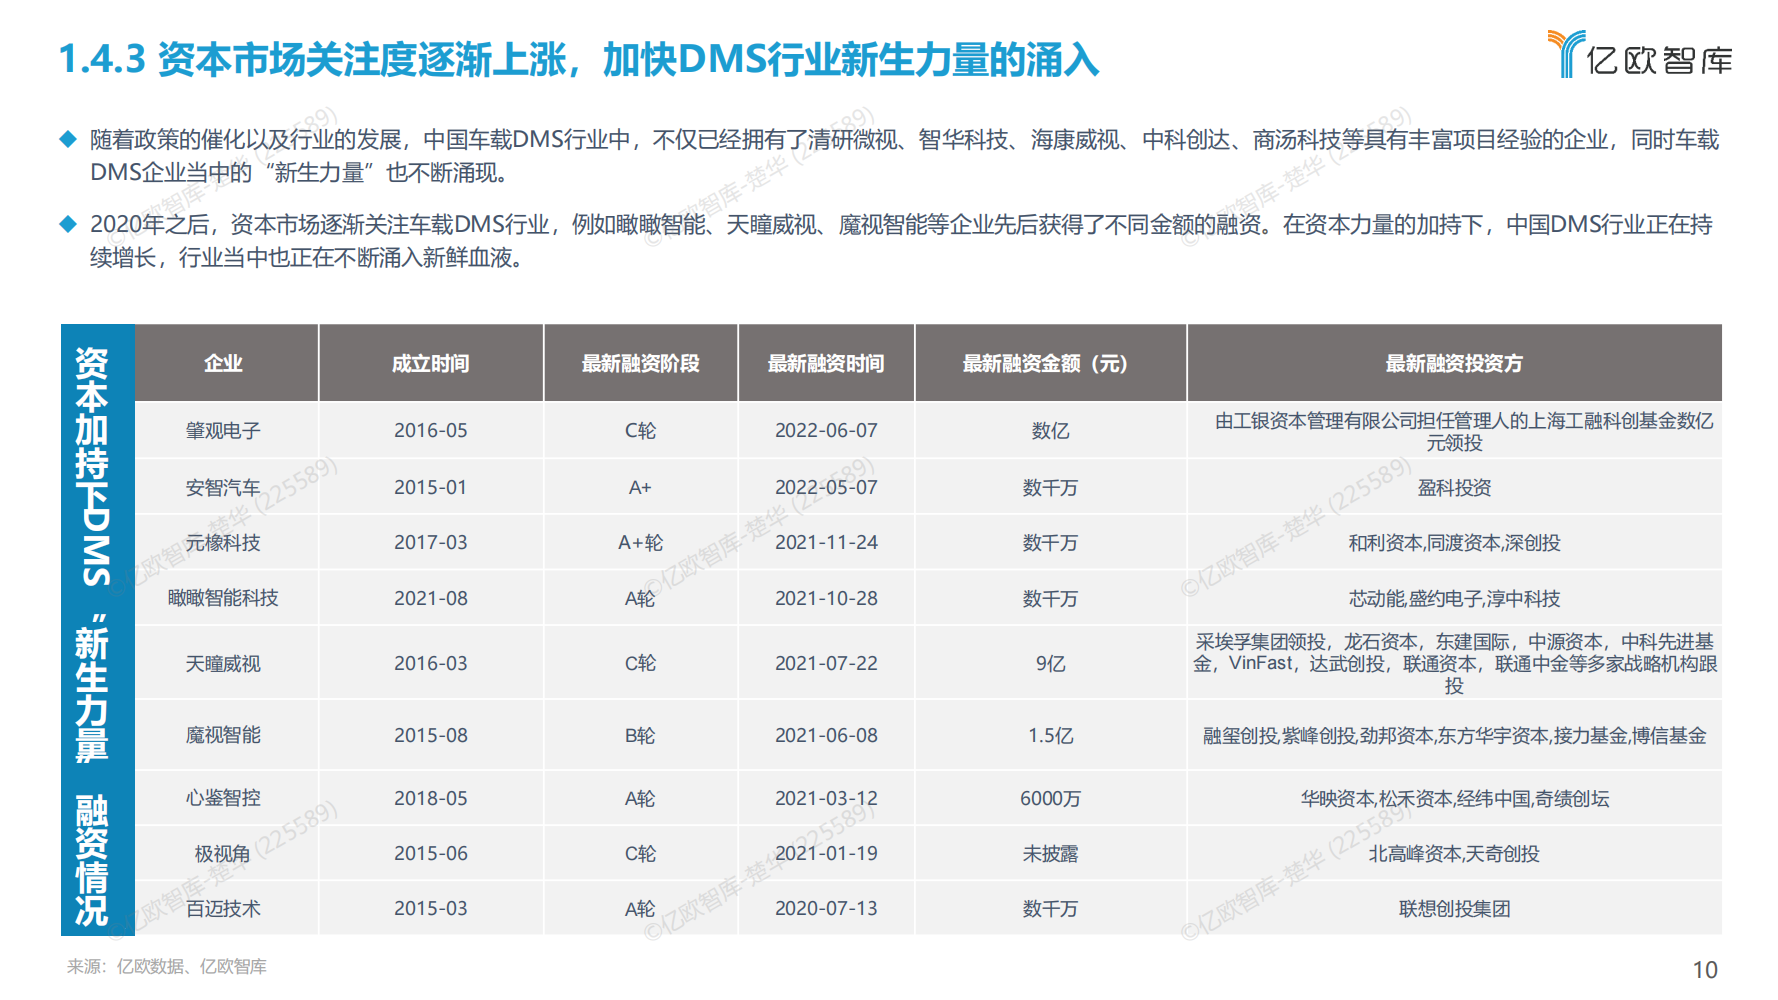This screenshot has height=1000, width=1778.
Task: Click financing date 2021-01-19
Action: [x=826, y=854]
